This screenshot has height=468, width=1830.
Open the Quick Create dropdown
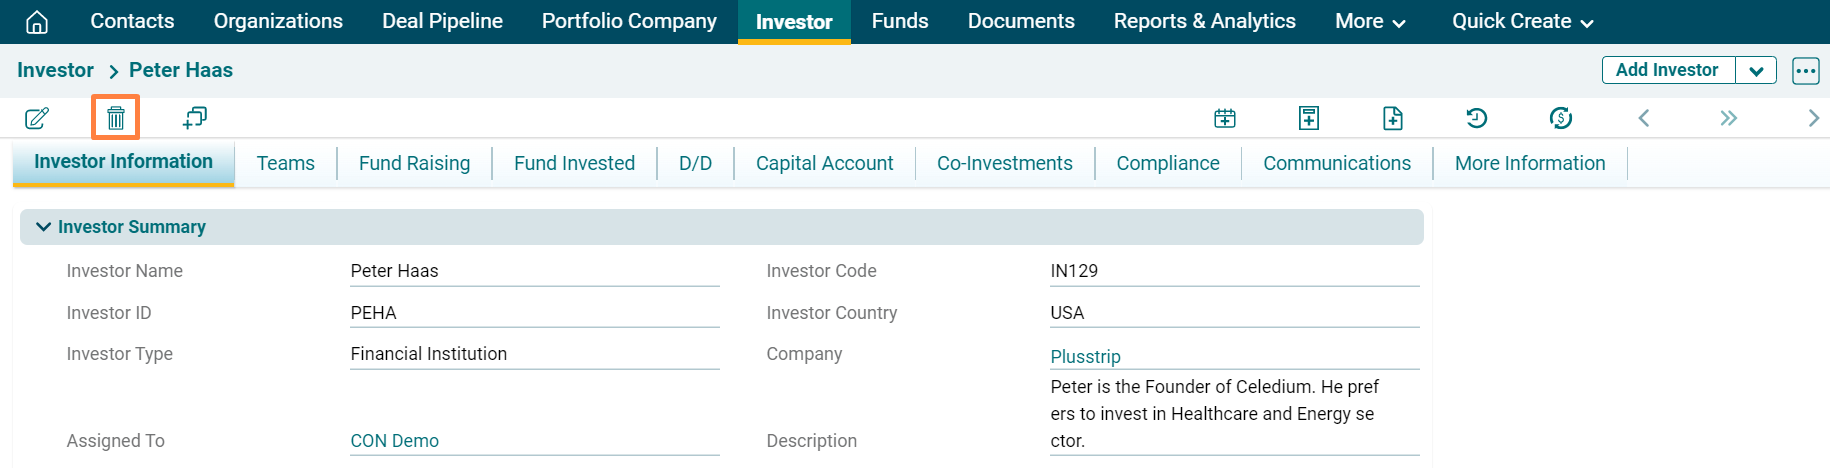click(1522, 21)
